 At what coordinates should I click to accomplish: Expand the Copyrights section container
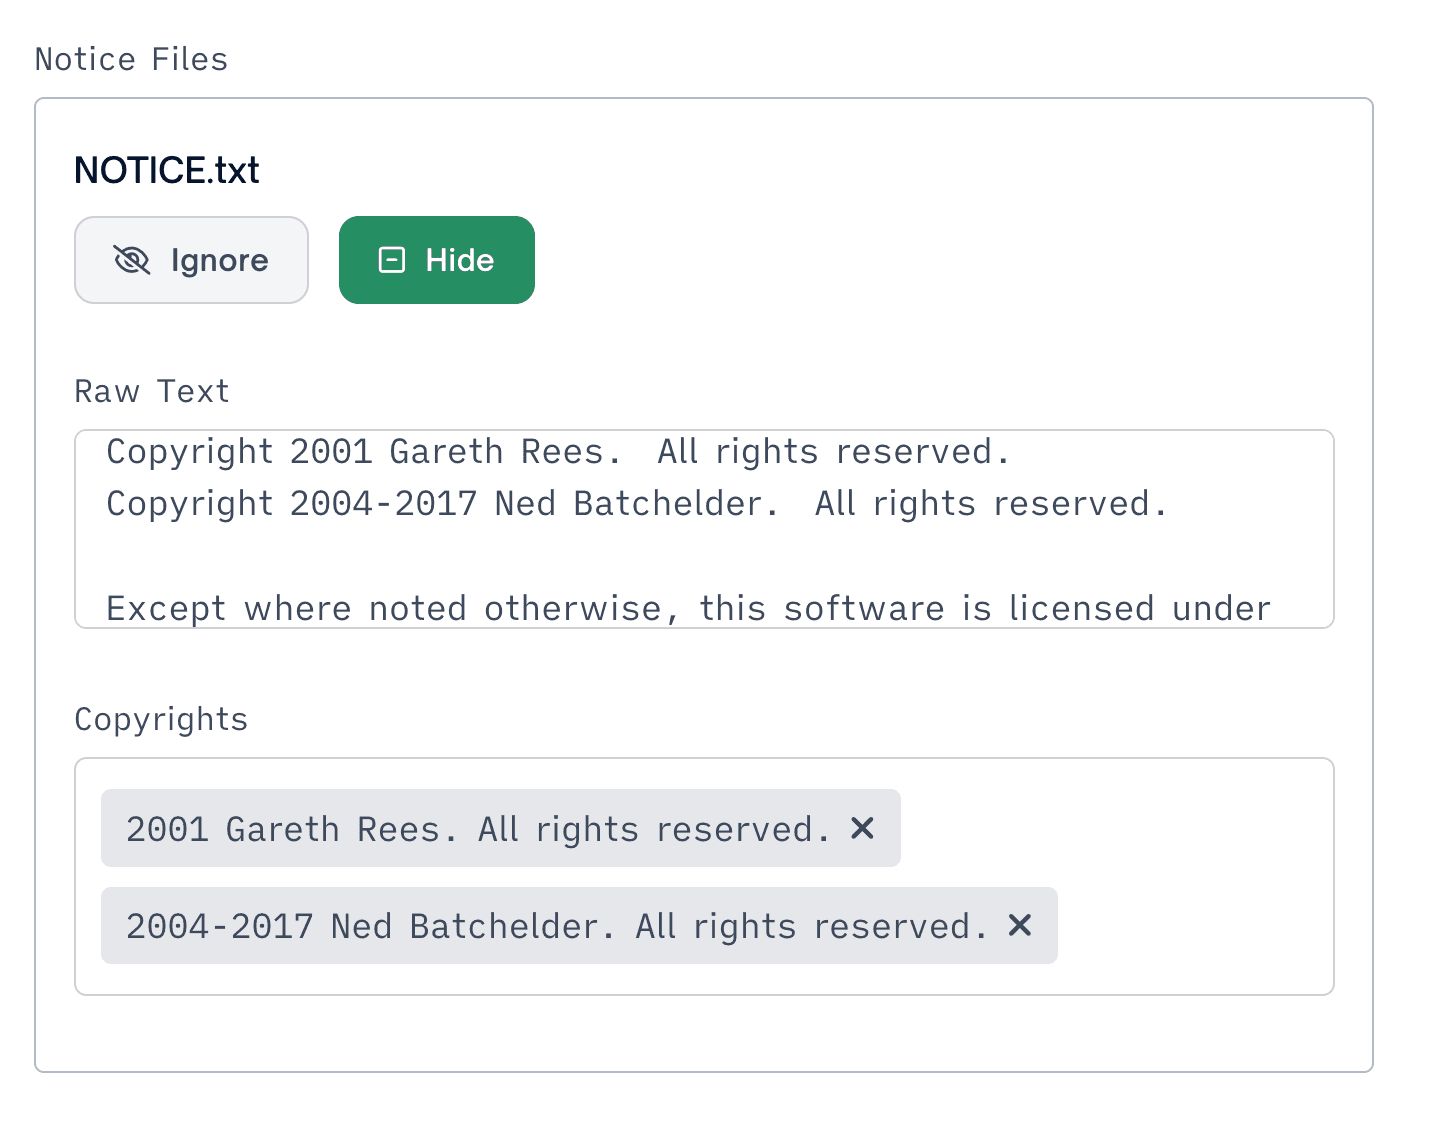coord(704,875)
